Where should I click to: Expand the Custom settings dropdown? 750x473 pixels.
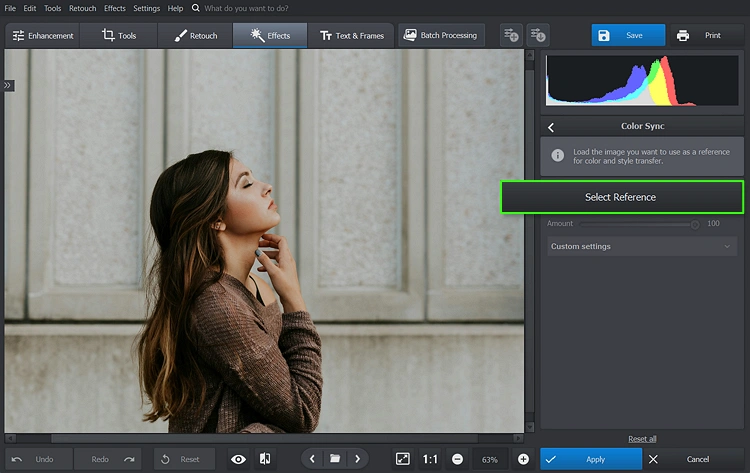pyautogui.click(x=642, y=246)
